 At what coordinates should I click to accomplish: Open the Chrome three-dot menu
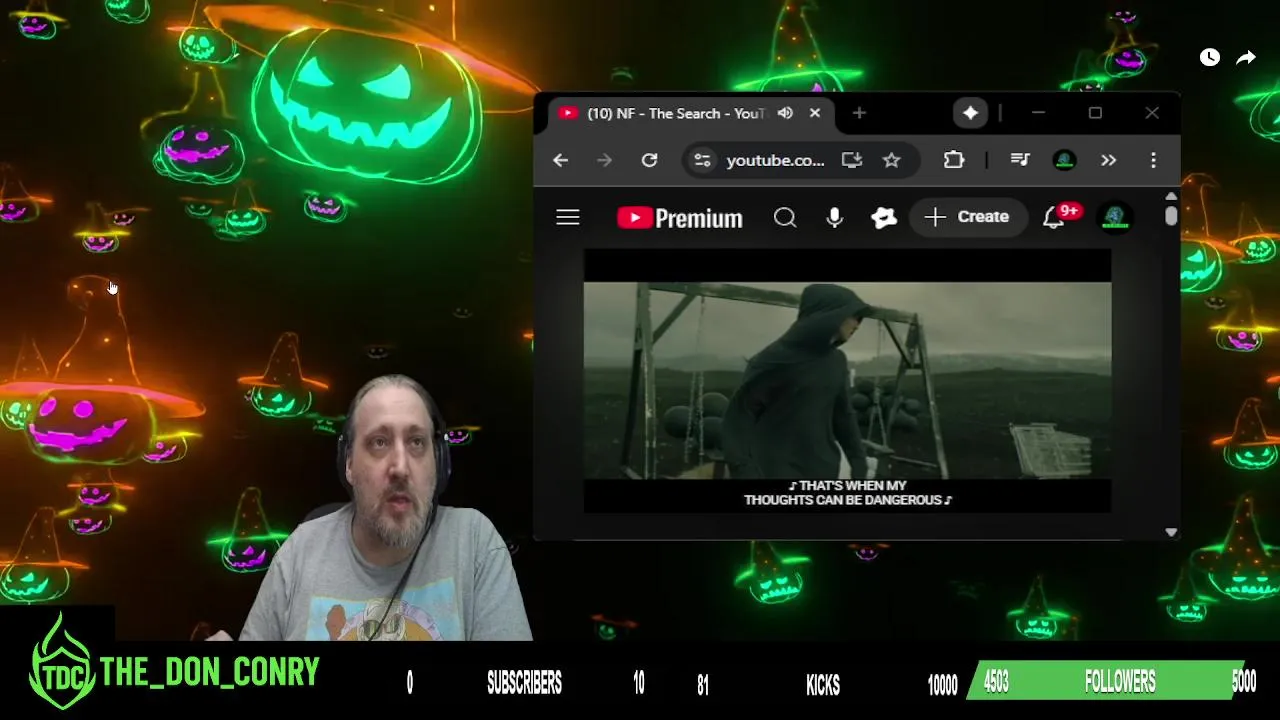click(x=1153, y=160)
